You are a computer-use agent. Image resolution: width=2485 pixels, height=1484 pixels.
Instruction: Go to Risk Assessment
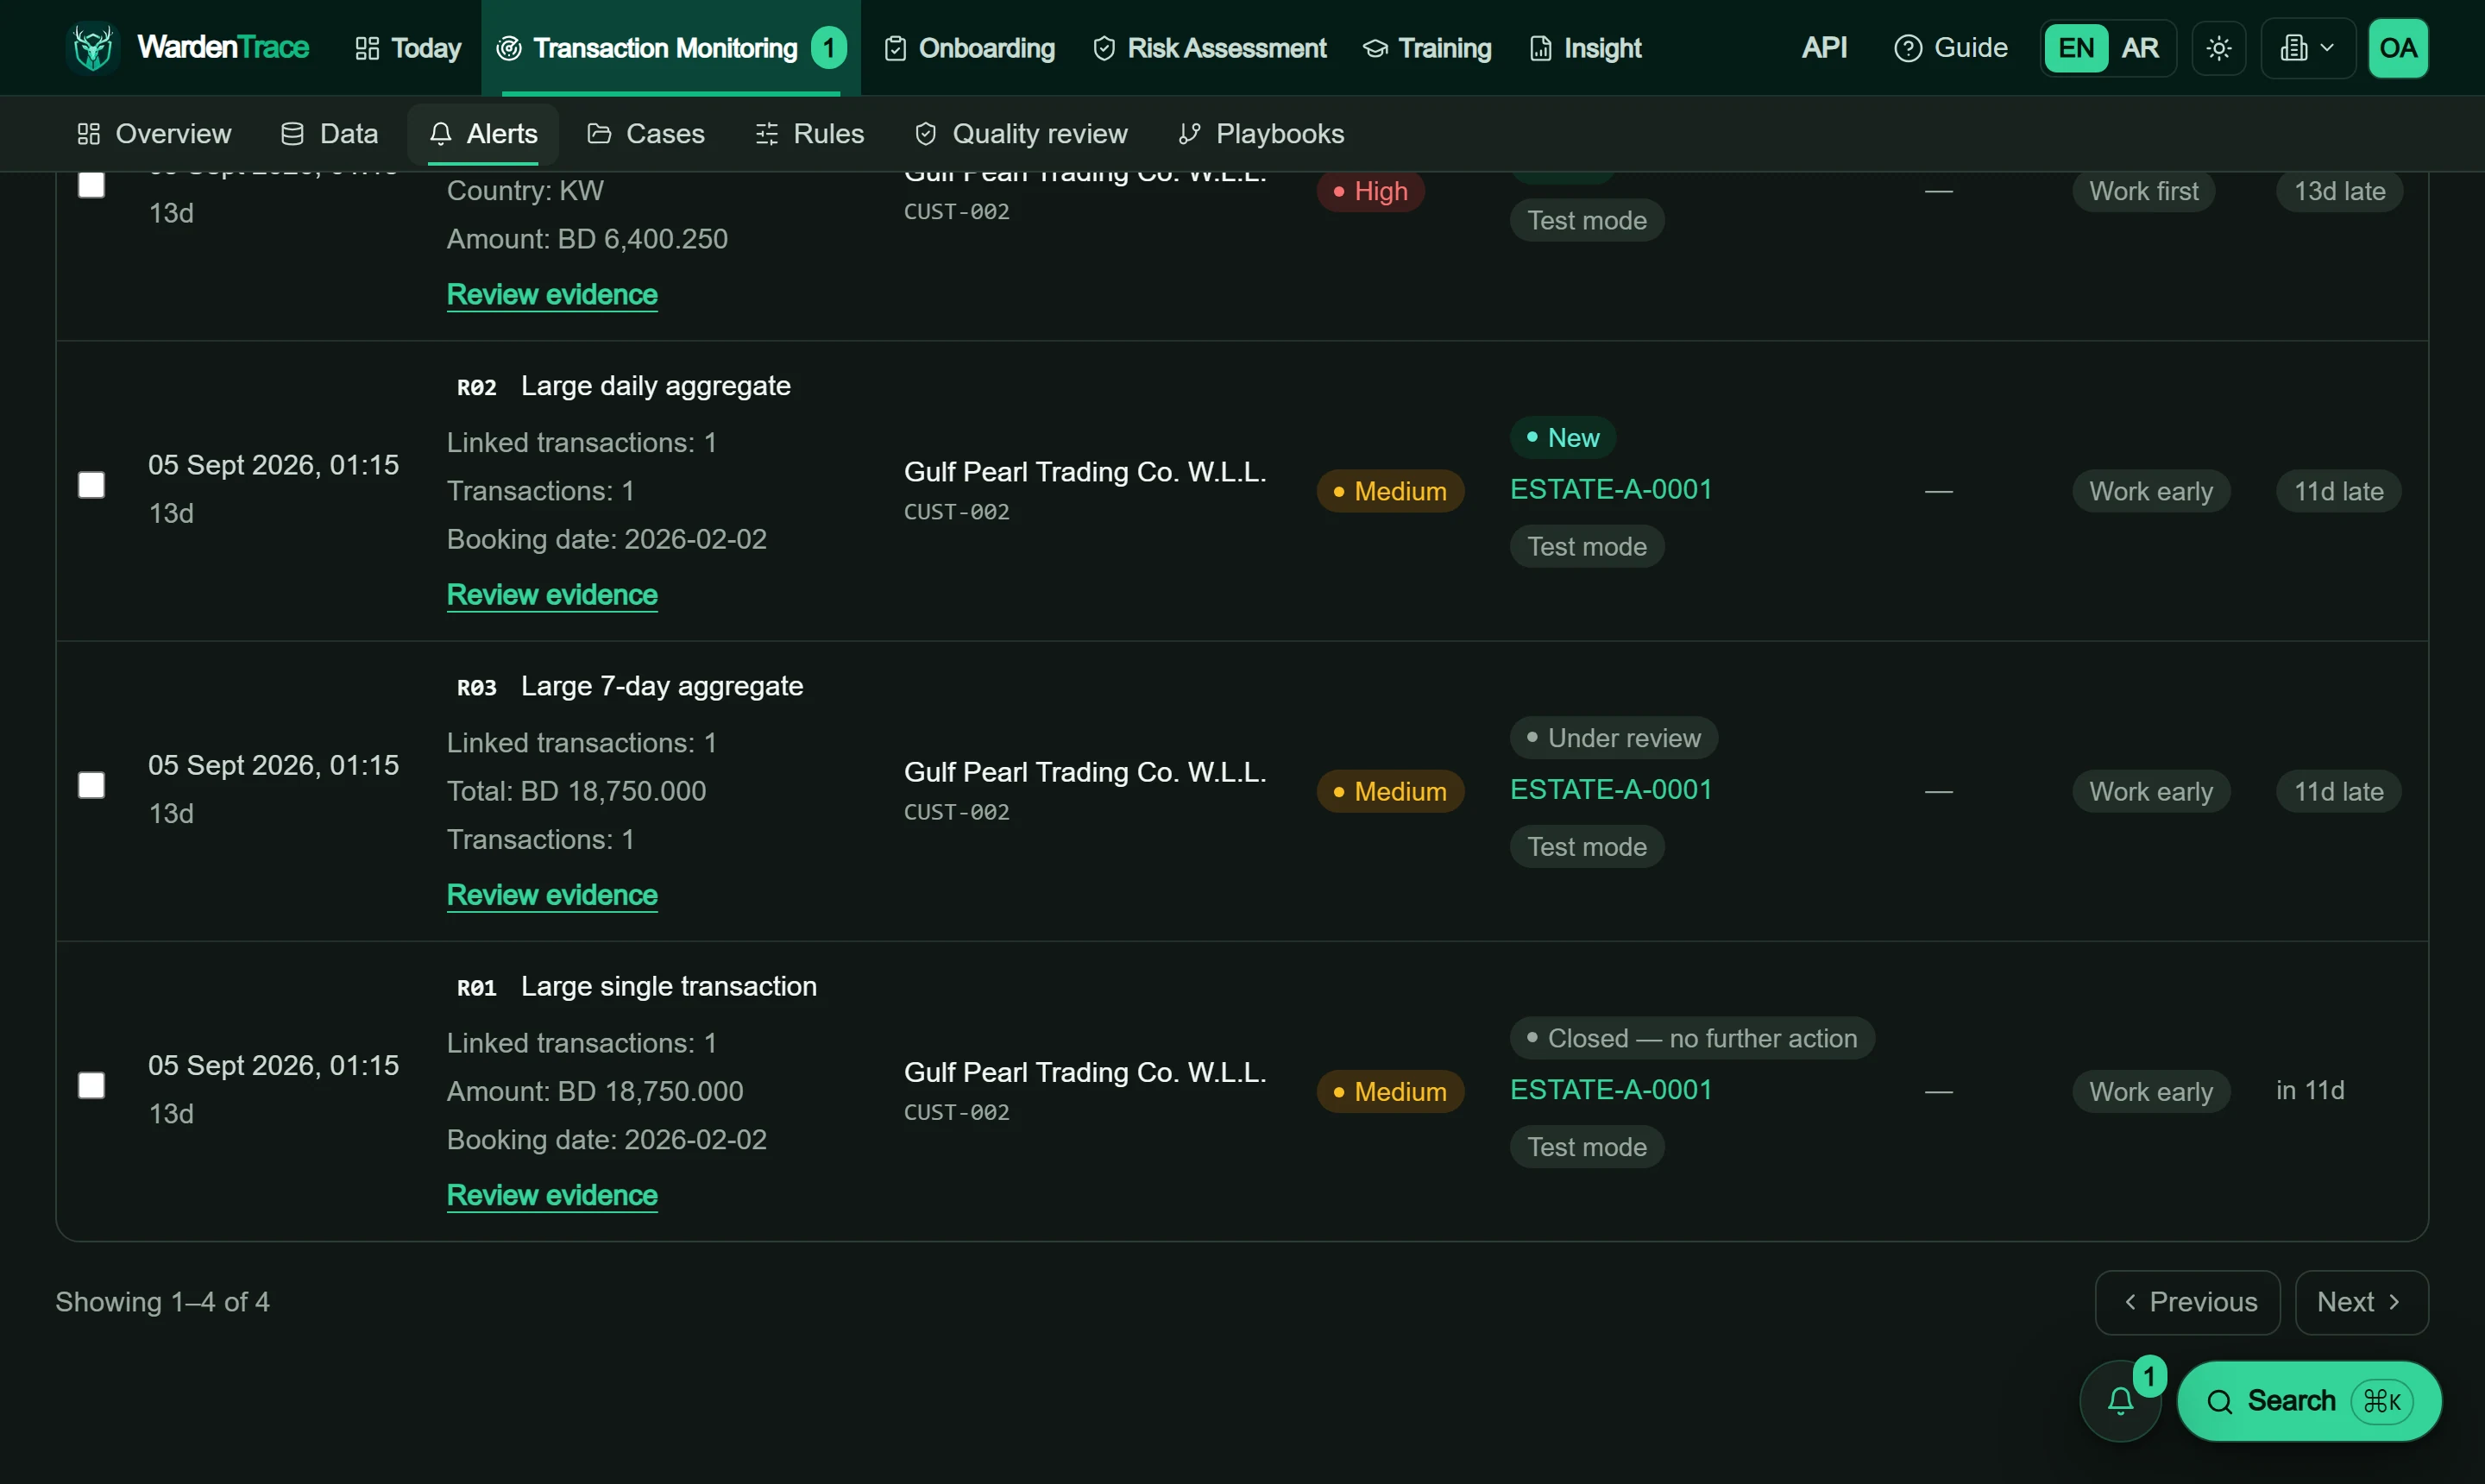pos(1210,48)
